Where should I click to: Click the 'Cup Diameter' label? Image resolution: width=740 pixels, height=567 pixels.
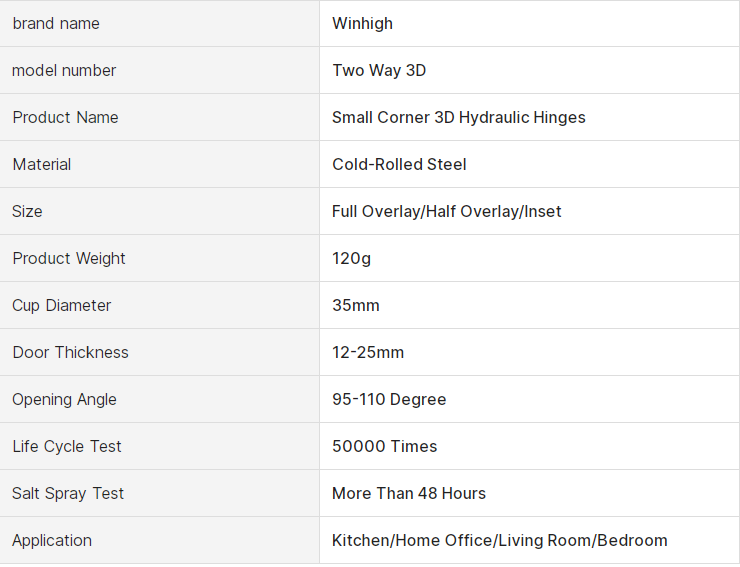(62, 305)
